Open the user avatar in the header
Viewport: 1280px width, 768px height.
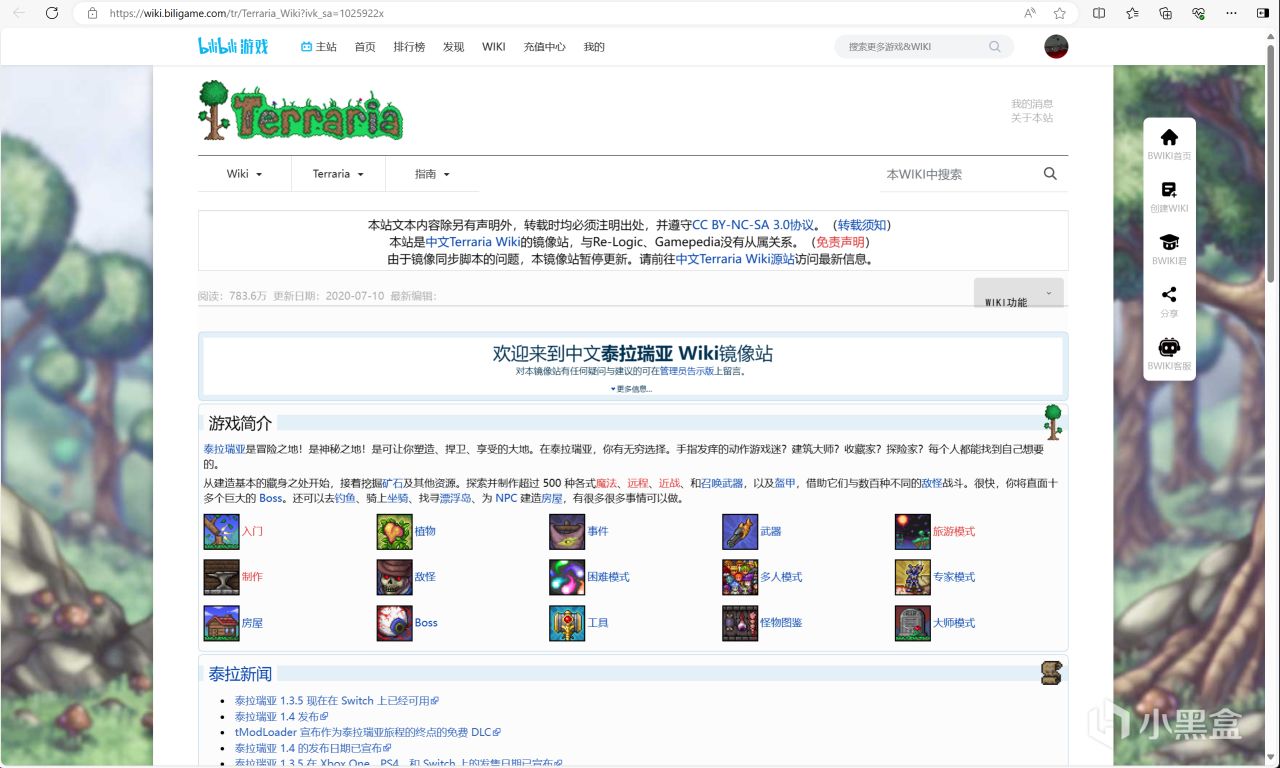(1056, 46)
